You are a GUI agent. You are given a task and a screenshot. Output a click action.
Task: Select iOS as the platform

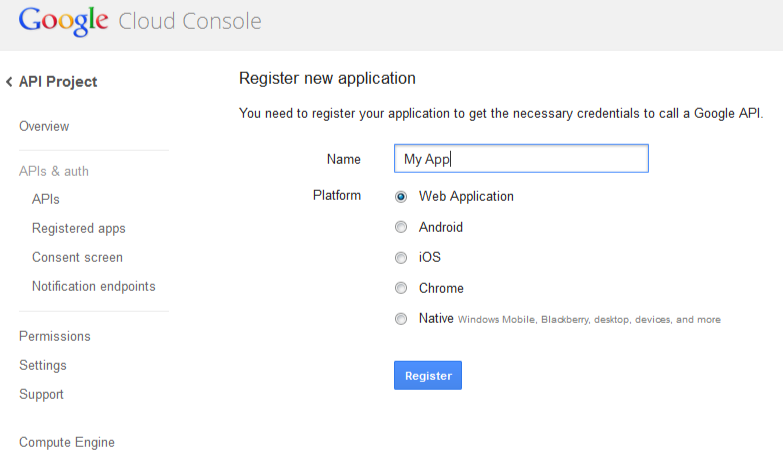(400, 258)
